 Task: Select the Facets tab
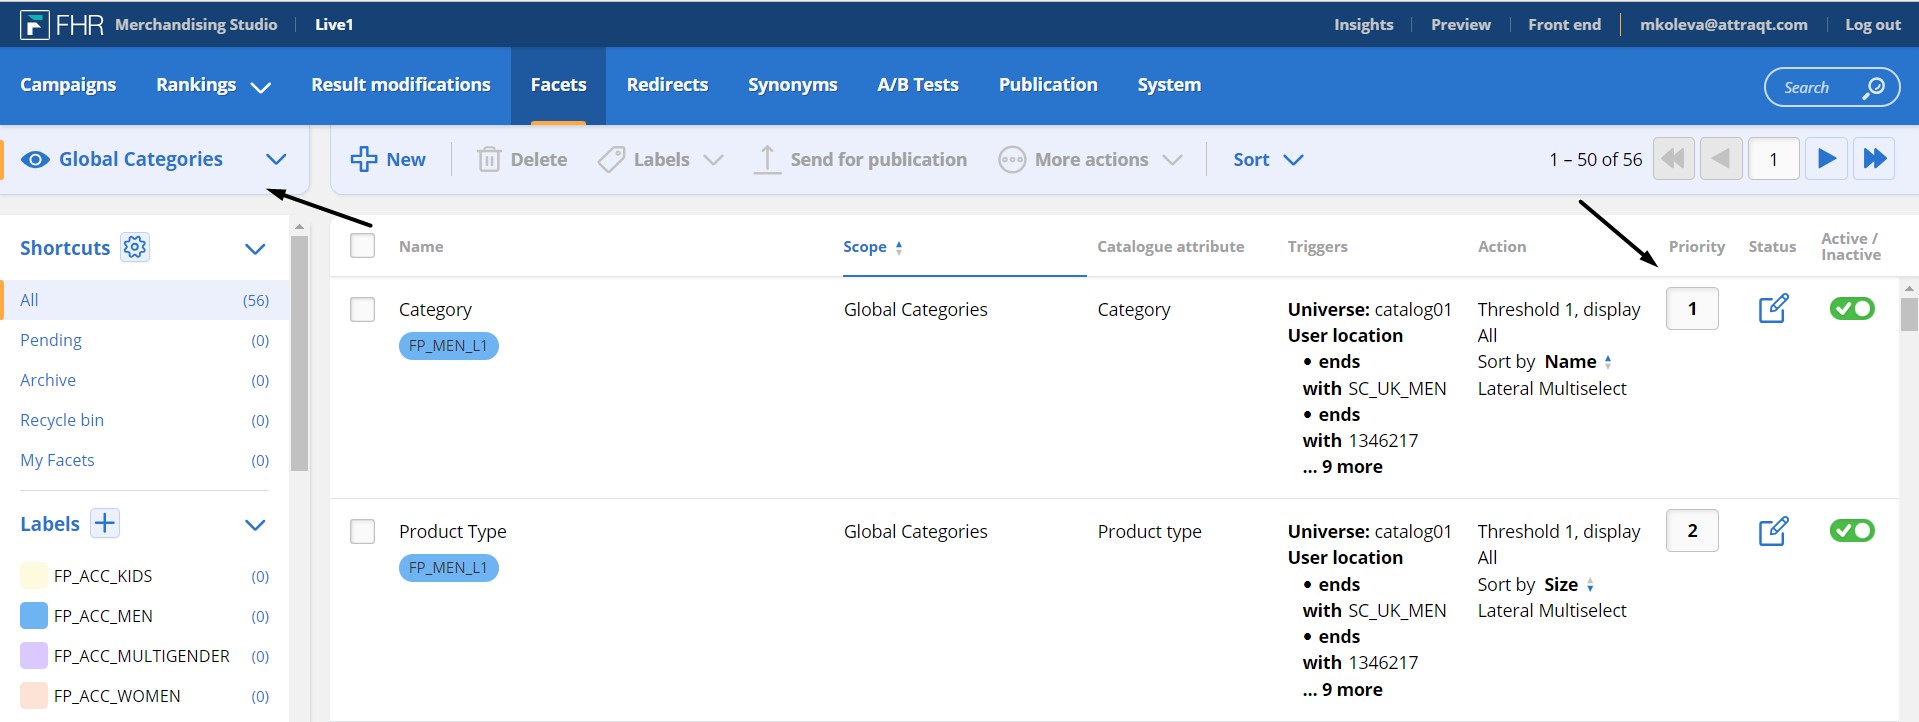[x=558, y=85]
